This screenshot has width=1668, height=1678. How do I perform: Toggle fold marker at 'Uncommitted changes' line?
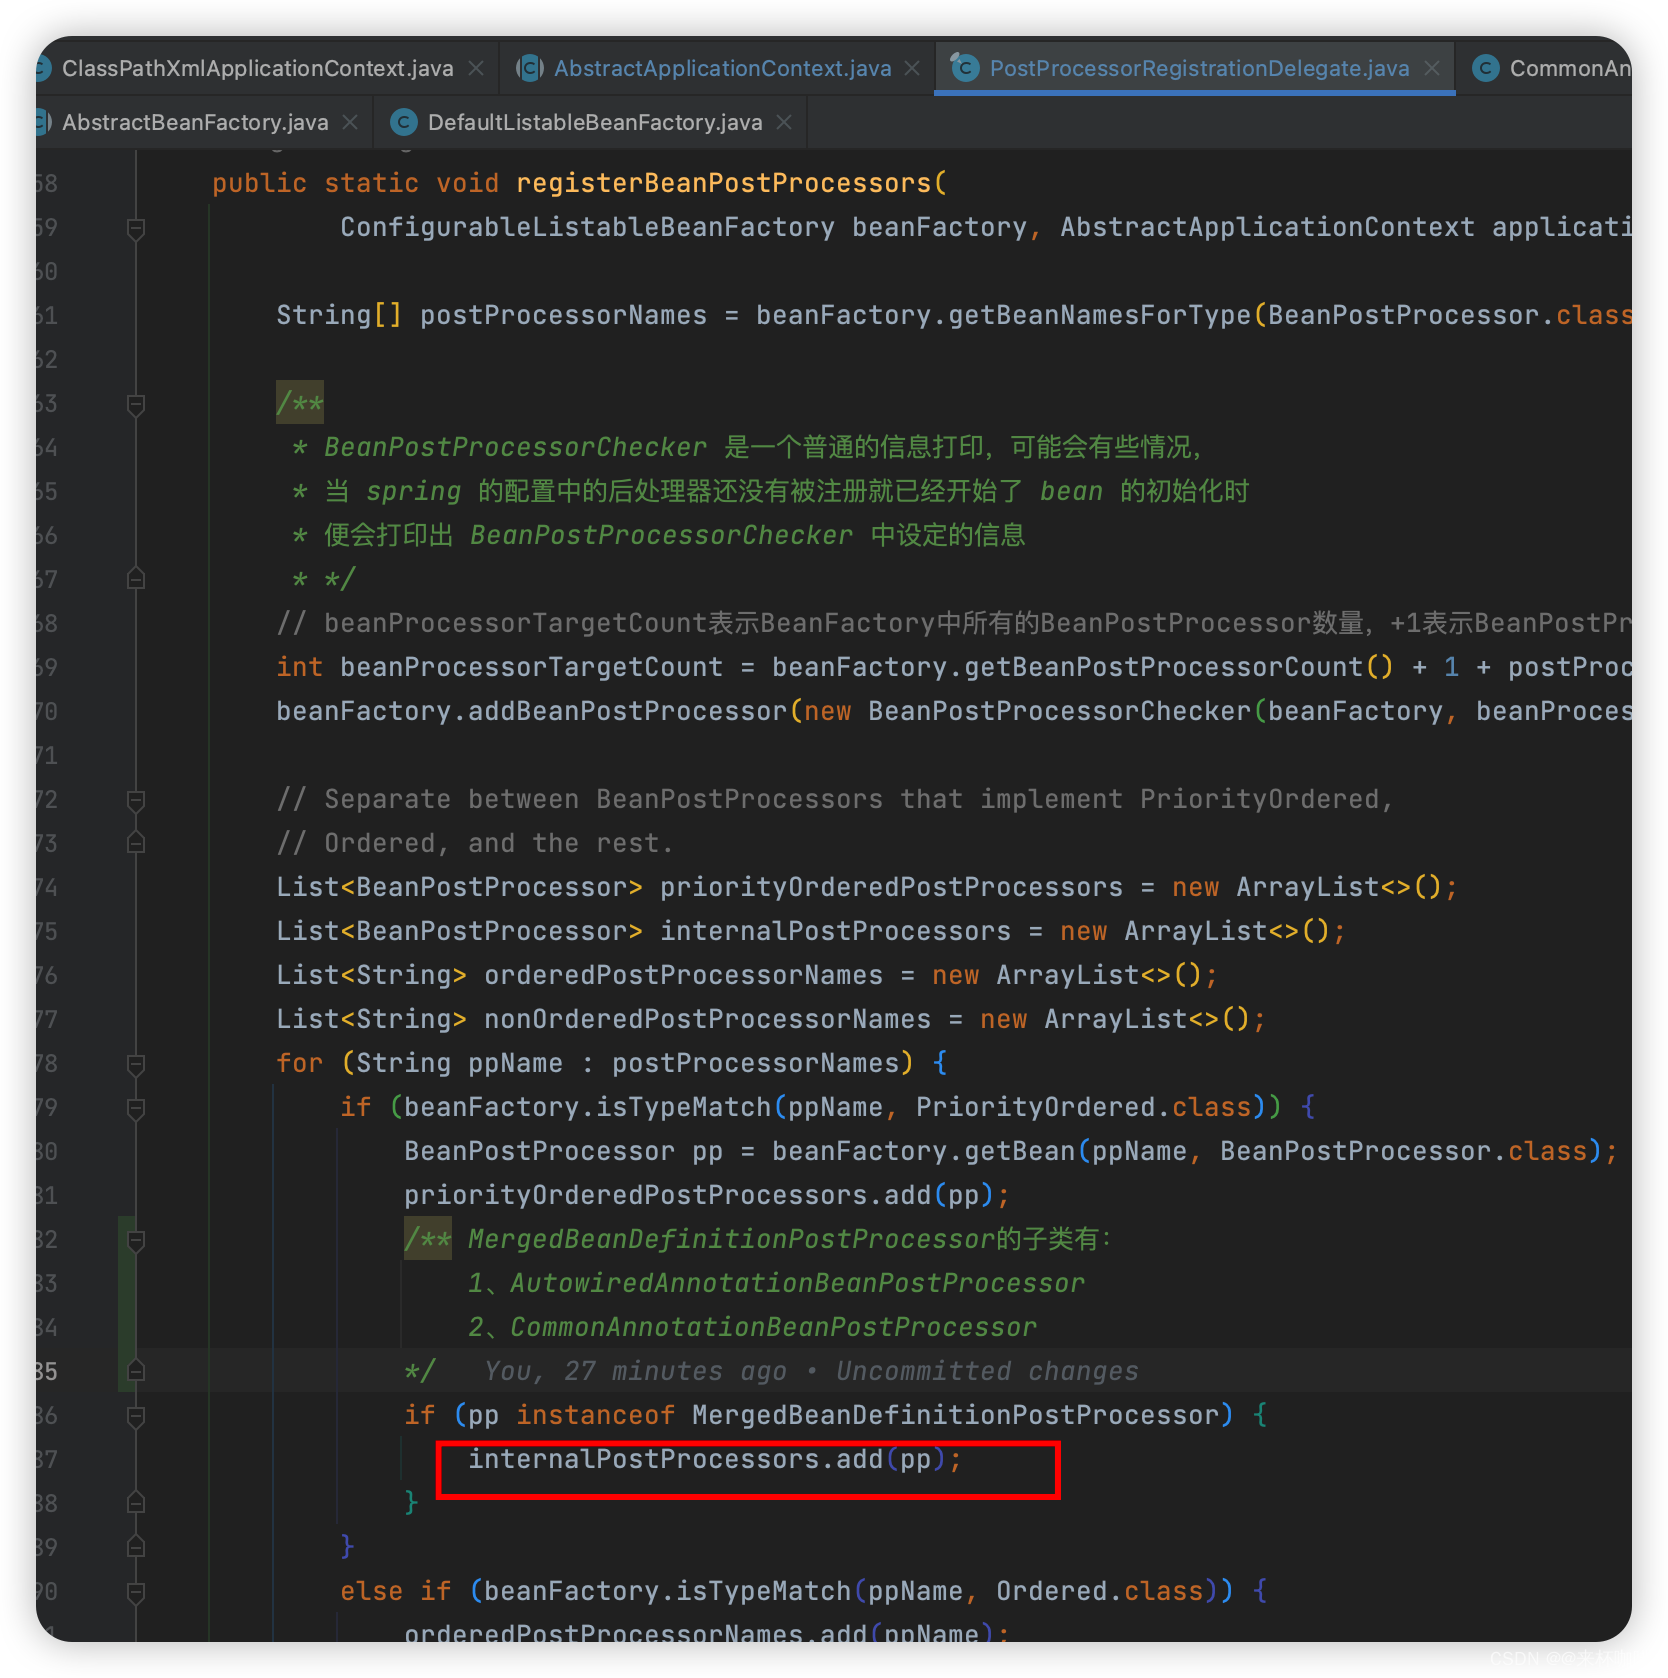137,1371
